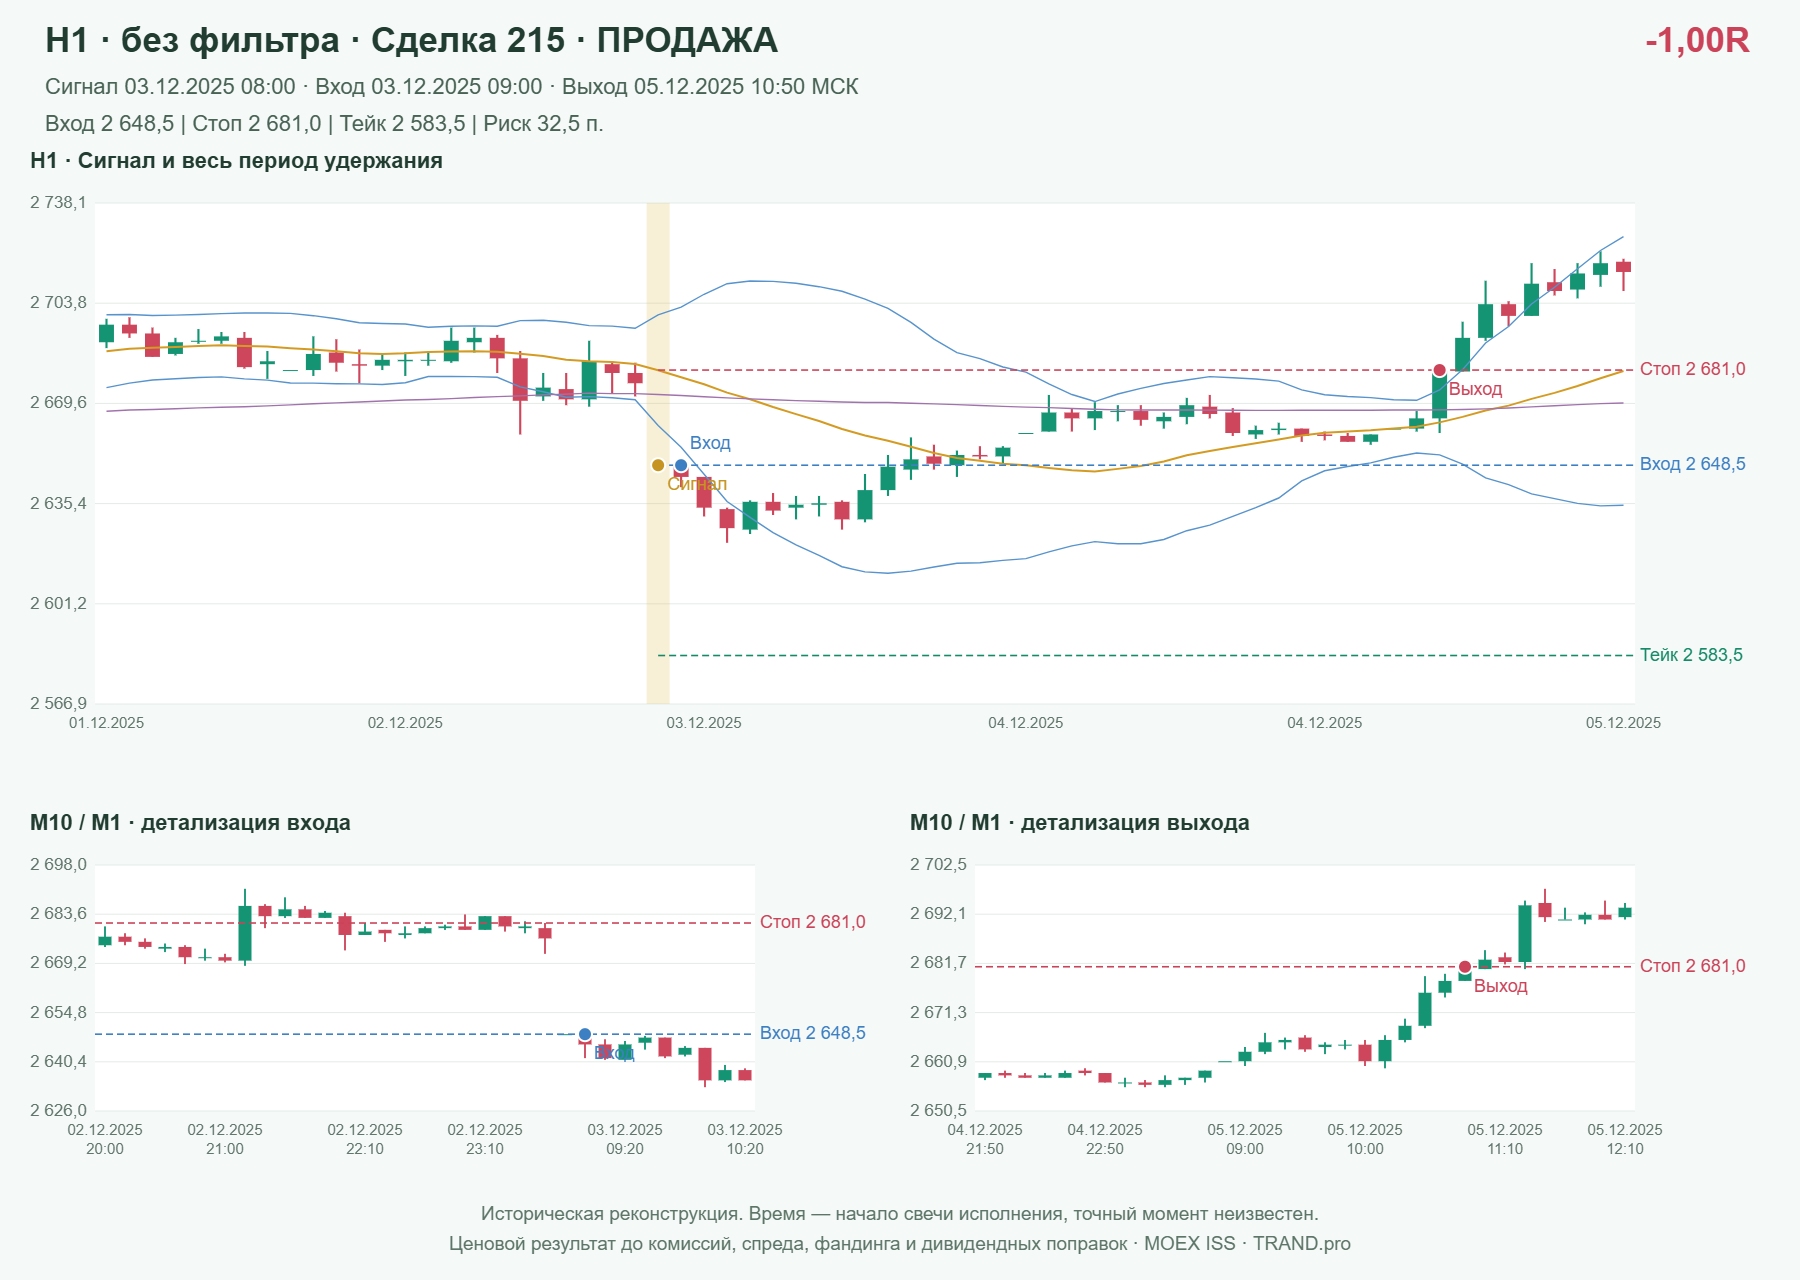
Task: Click the 03.12.2025 10:20 time label
Action: (745, 1139)
